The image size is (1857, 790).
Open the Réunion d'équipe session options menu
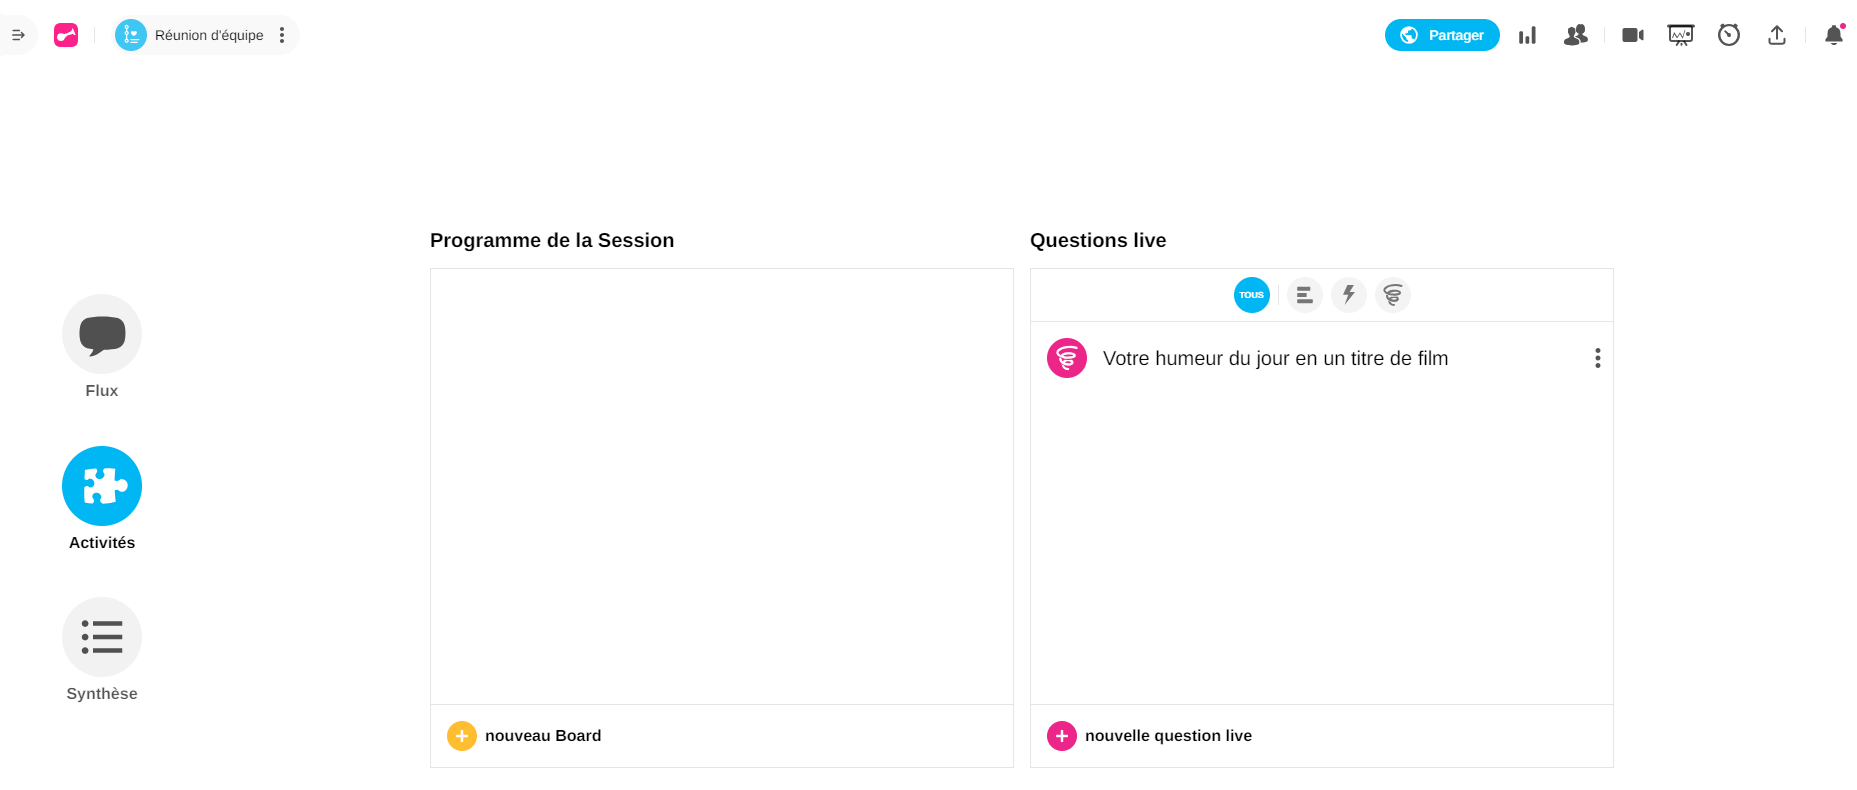click(282, 35)
